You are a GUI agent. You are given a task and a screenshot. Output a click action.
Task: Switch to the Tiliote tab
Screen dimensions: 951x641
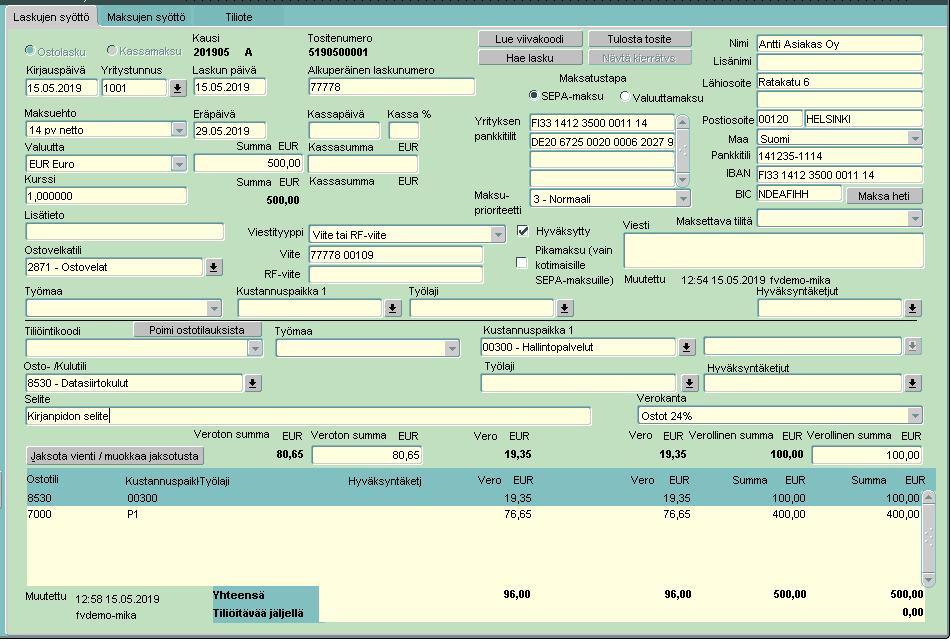tap(238, 17)
